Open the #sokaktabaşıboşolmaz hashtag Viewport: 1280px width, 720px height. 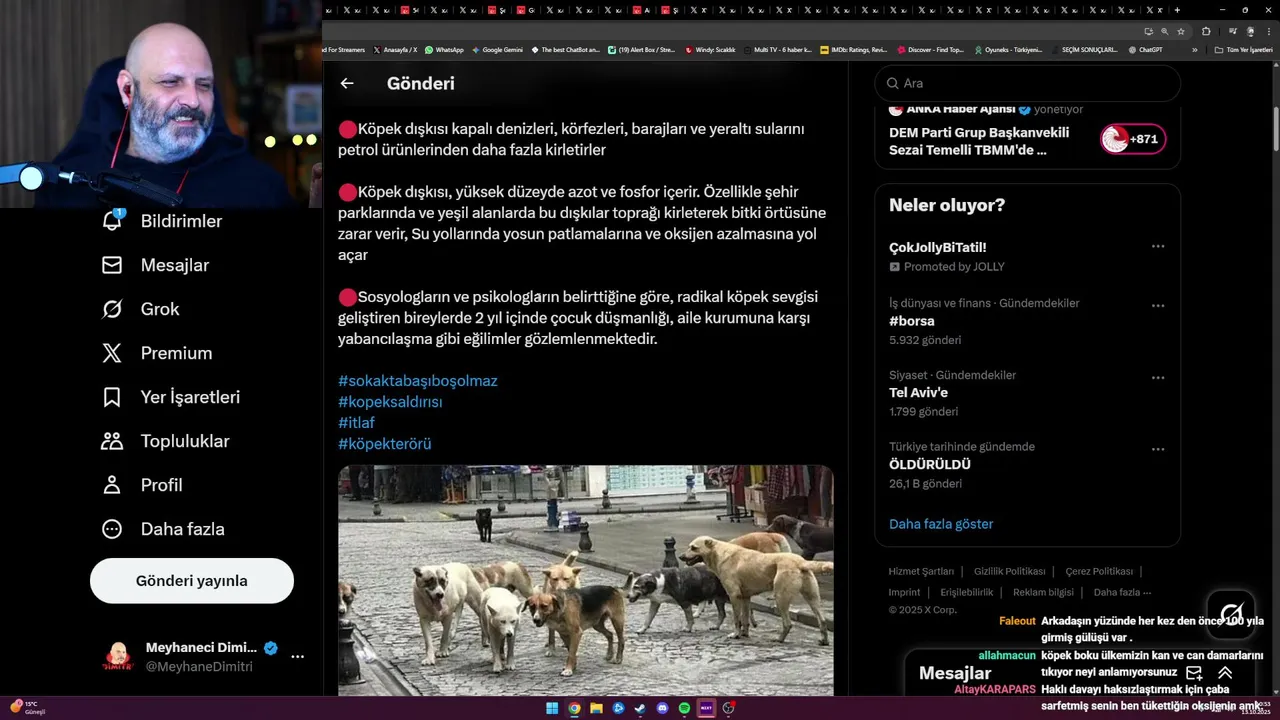(417, 381)
